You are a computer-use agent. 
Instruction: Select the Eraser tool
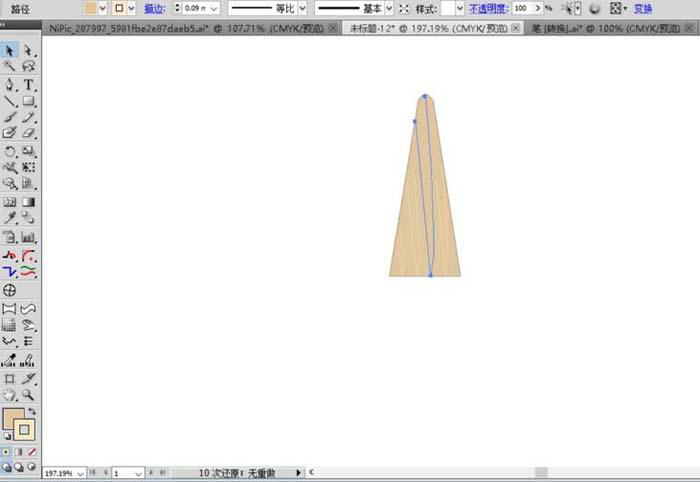29,133
